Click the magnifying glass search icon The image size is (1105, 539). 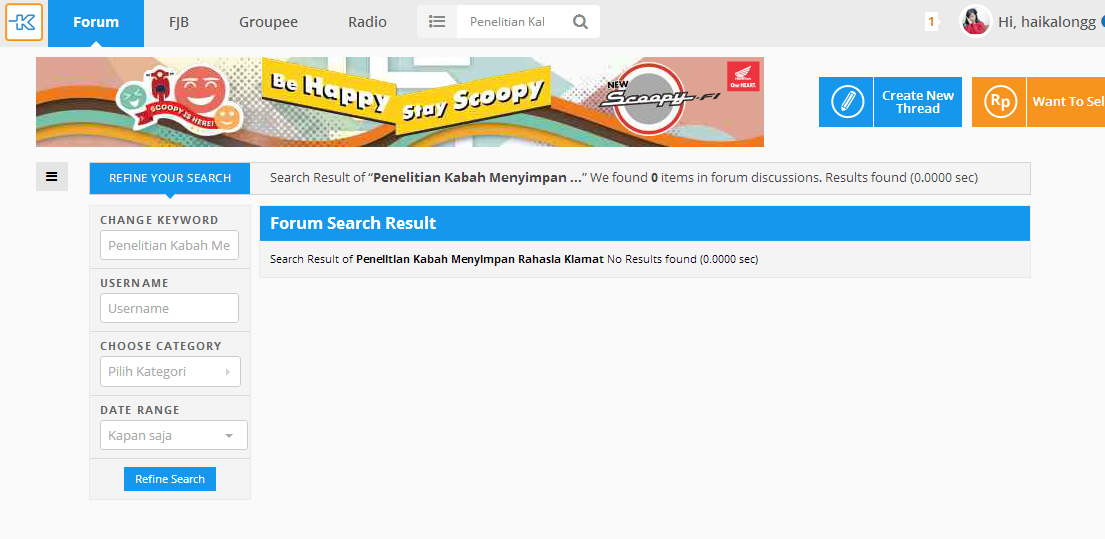pos(581,22)
